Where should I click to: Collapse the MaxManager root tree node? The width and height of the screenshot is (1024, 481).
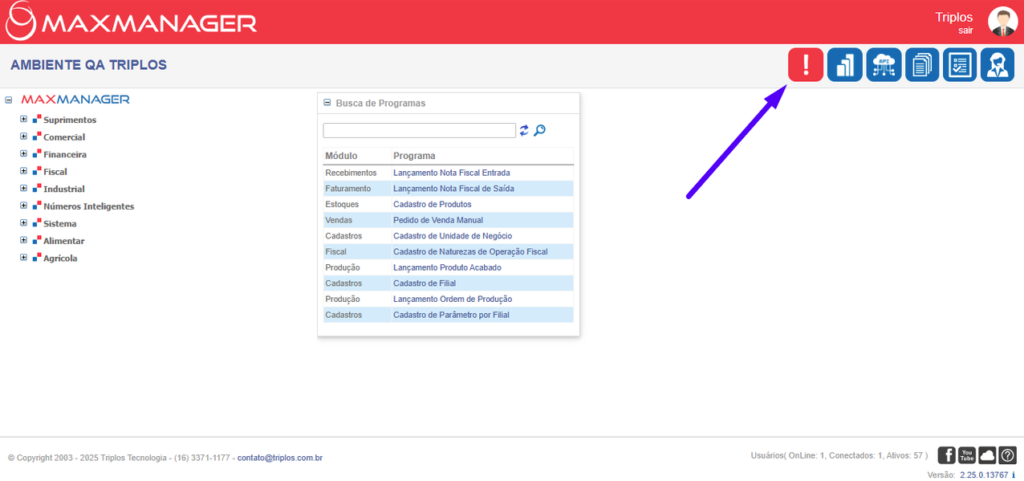(8, 100)
